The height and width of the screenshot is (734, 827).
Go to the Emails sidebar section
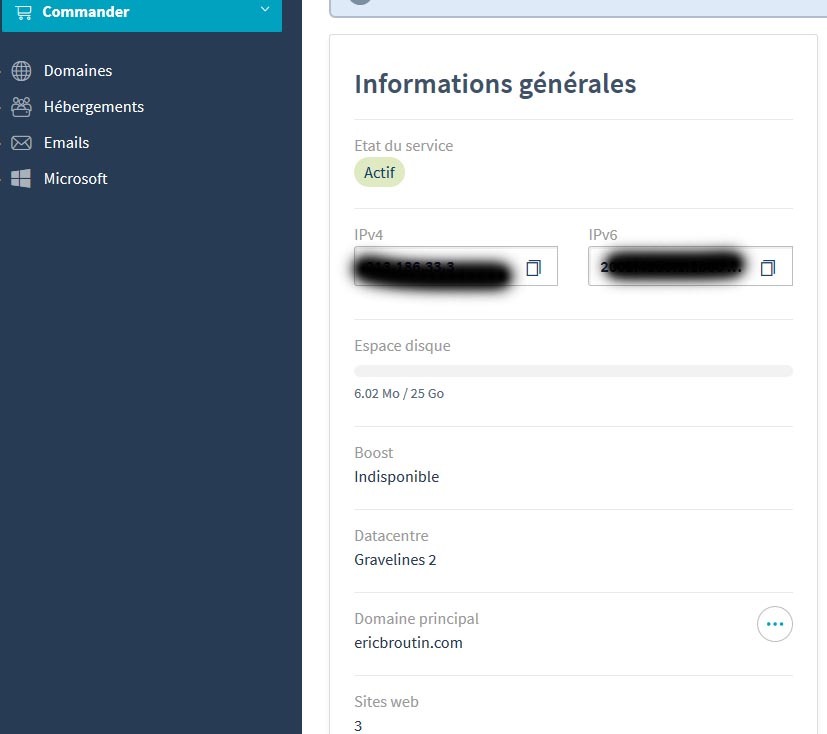coord(66,143)
